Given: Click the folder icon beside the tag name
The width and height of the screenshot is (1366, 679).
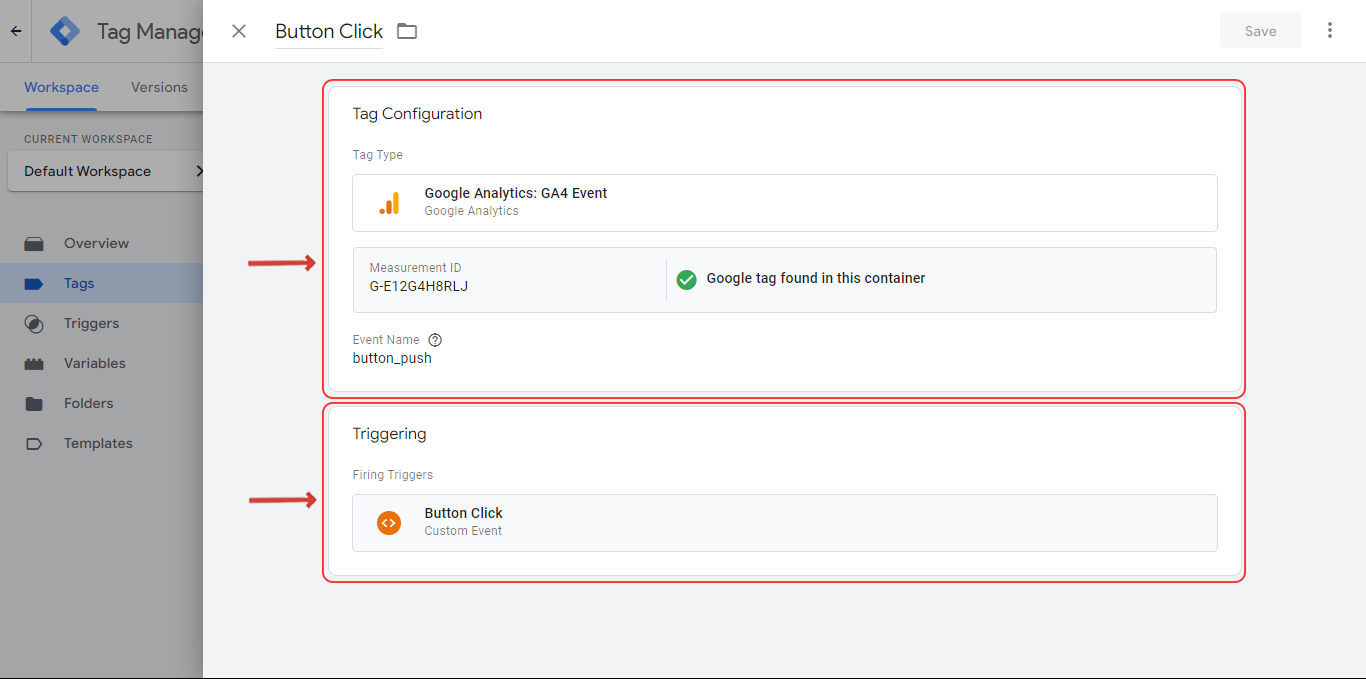Looking at the screenshot, I should [407, 31].
